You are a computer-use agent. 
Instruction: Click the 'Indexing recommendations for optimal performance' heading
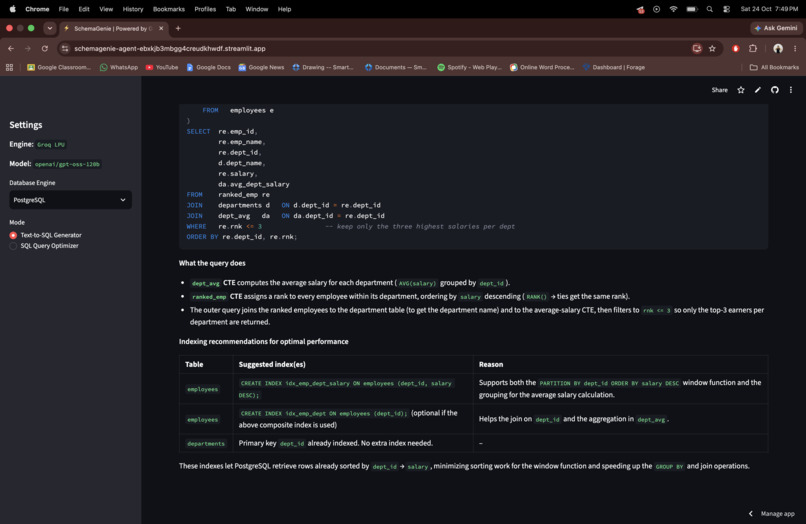[x=264, y=341]
